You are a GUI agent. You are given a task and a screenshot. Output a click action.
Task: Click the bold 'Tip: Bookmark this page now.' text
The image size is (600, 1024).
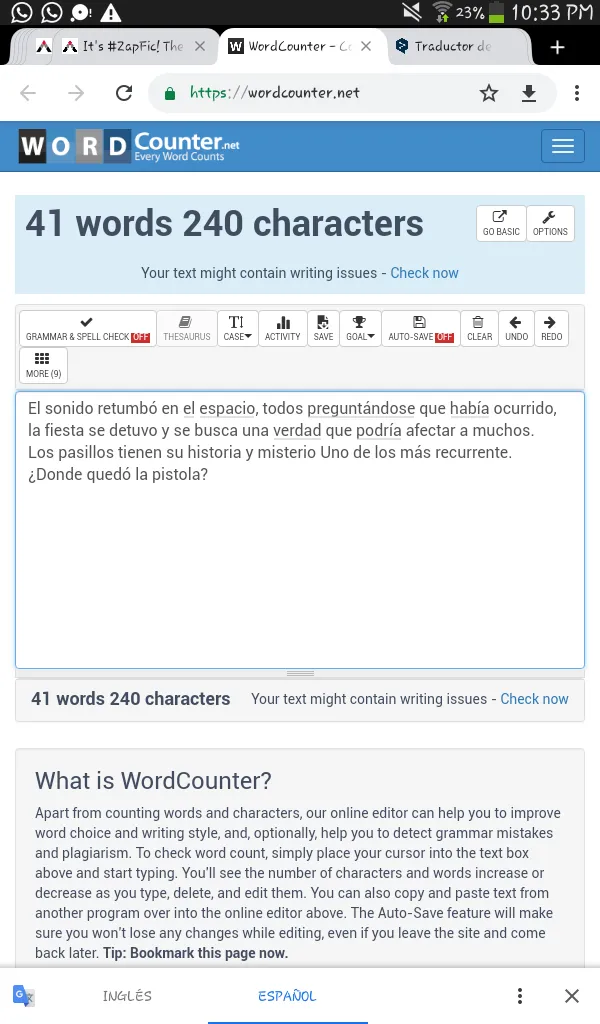click(x=195, y=953)
